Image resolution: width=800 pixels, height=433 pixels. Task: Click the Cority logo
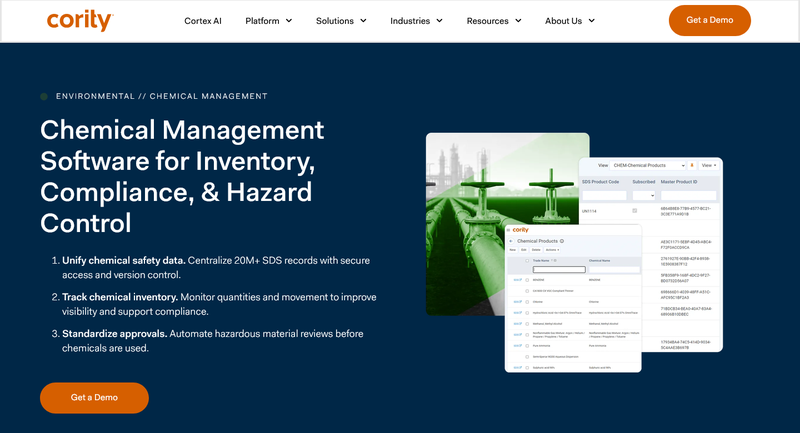tap(80, 20)
